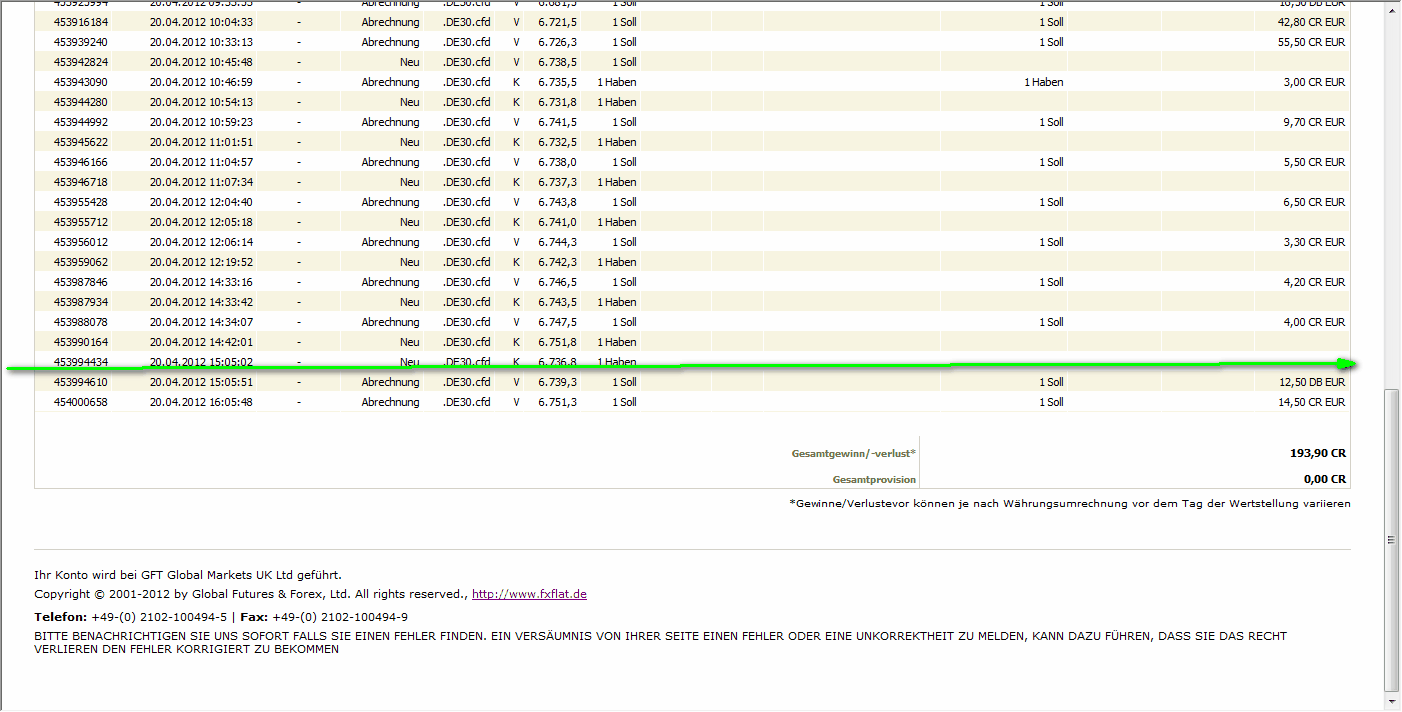Click the amount 3,00 CR EUR
Screen dimensions: 1402x712
1314,82
